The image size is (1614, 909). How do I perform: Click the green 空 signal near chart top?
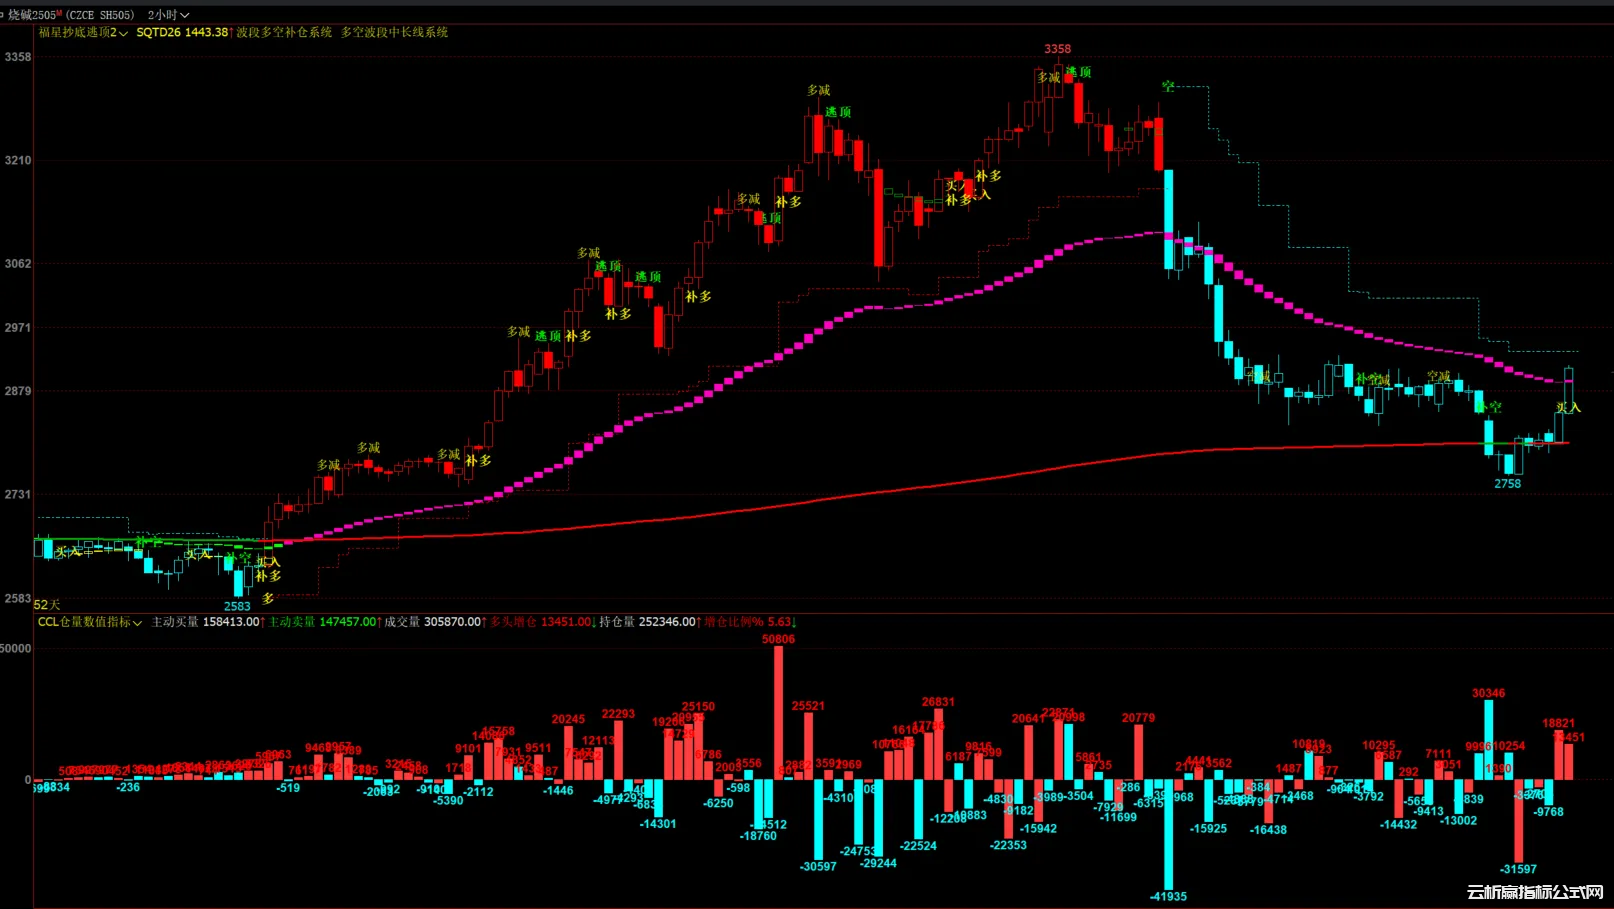pos(1167,87)
